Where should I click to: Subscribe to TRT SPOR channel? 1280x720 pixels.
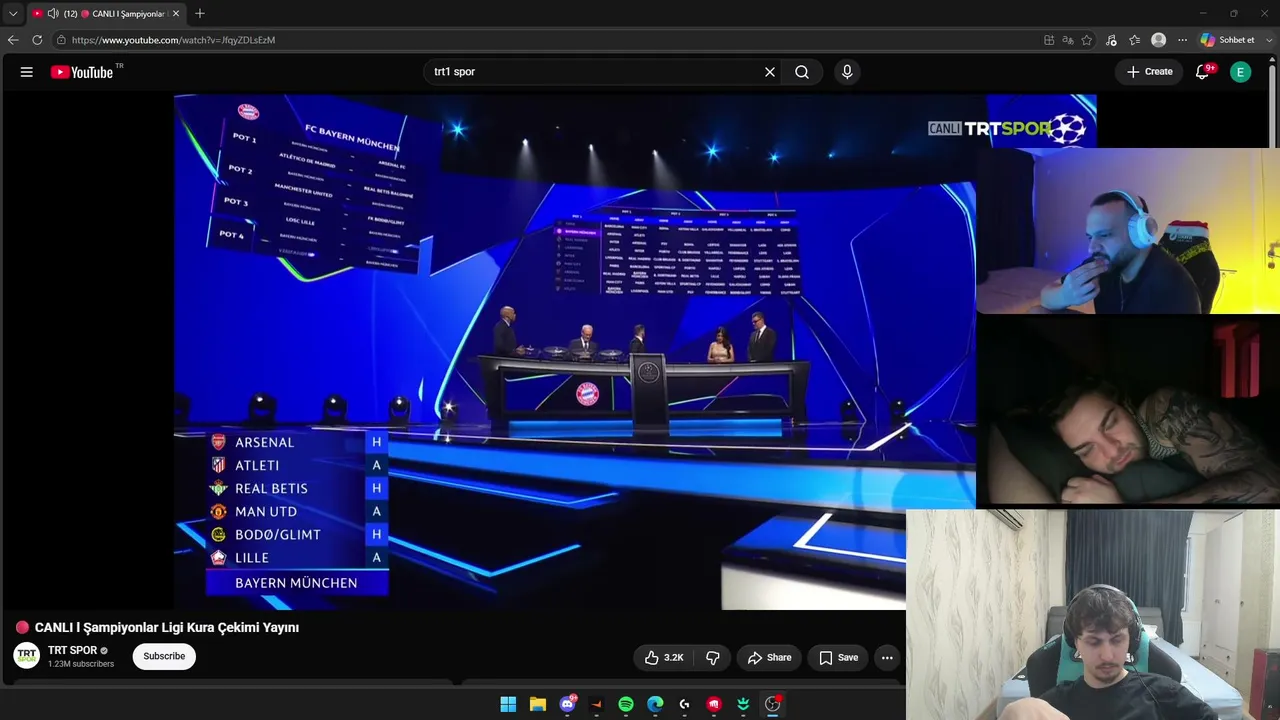point(164,656)
